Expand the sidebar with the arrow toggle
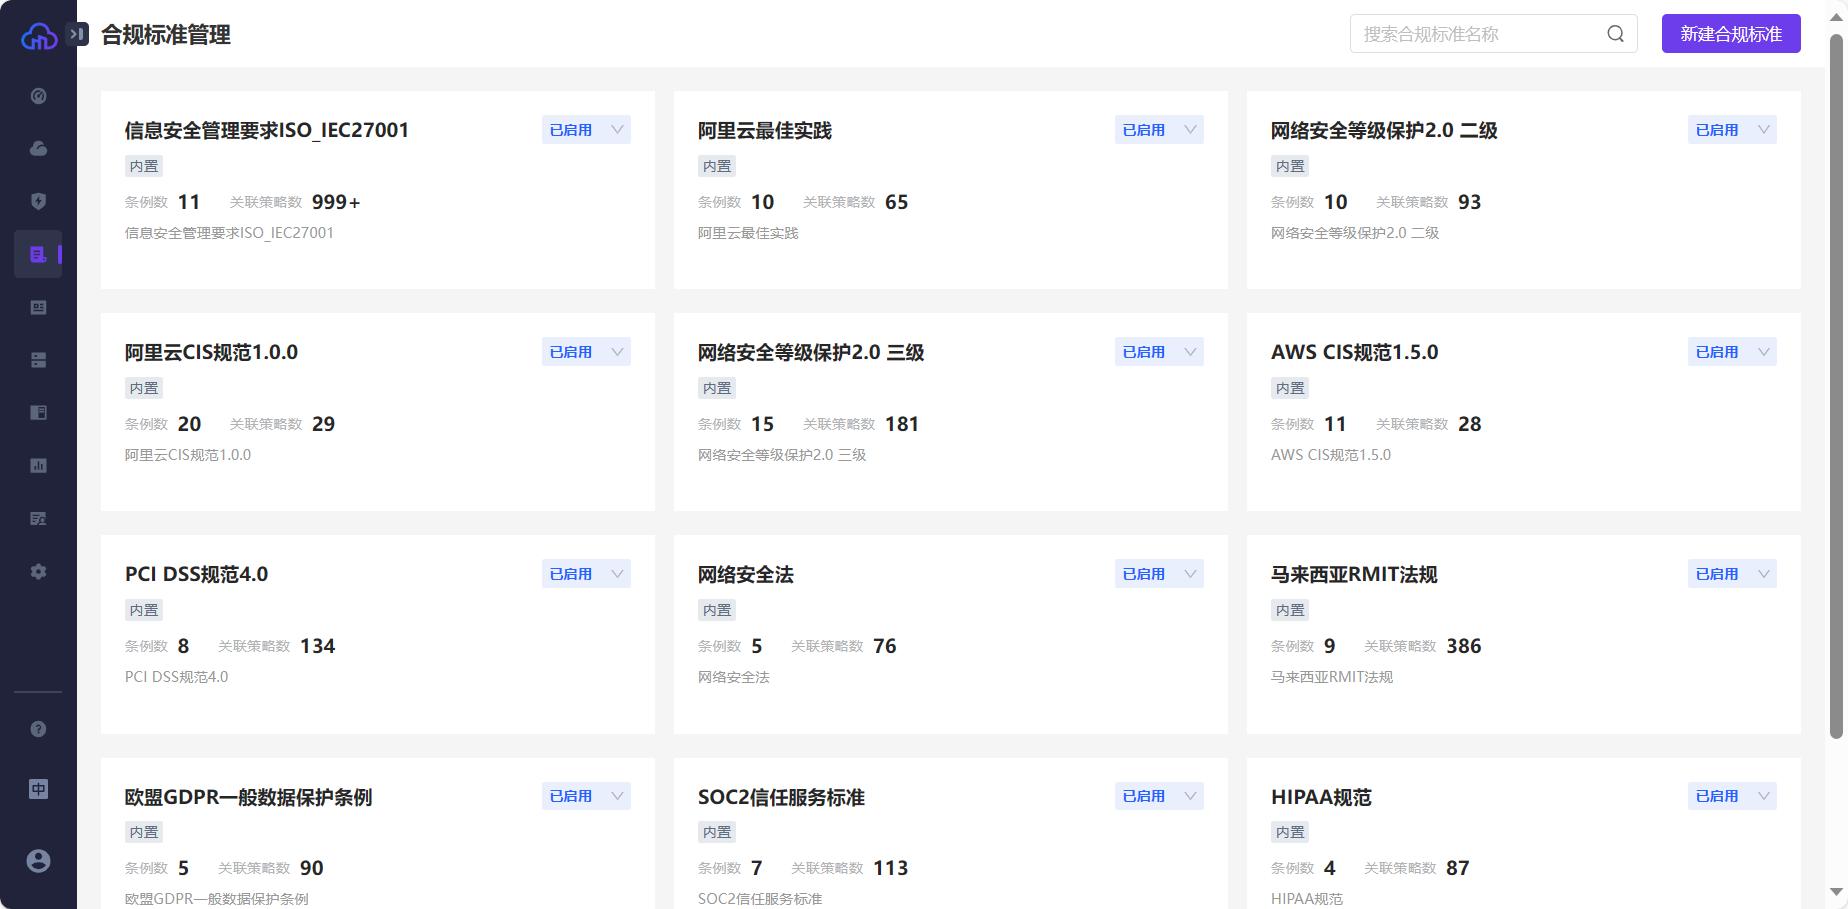1848x909 pixels. [x=78, y=34]
